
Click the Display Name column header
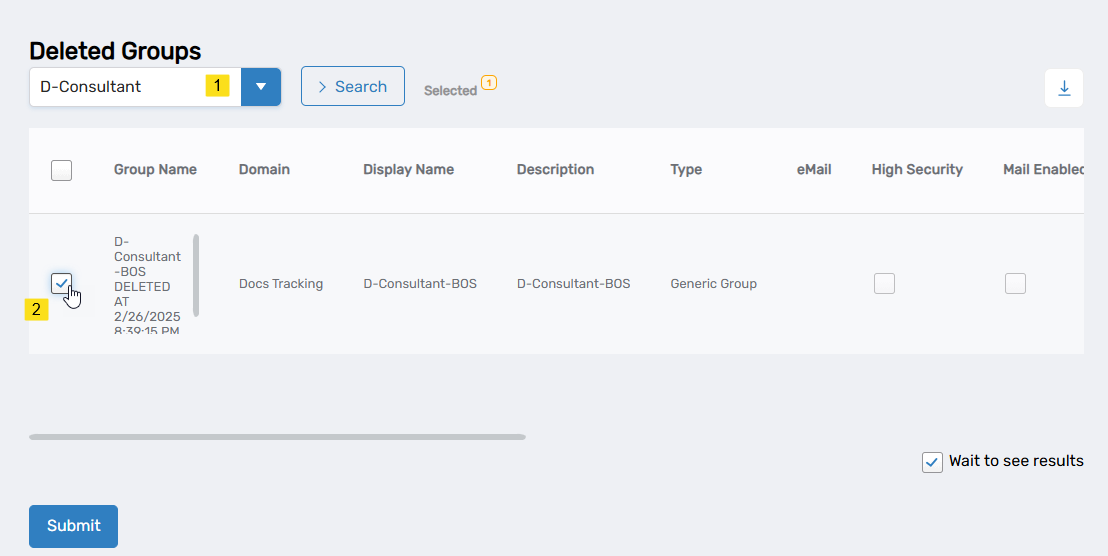coord(408,170)
